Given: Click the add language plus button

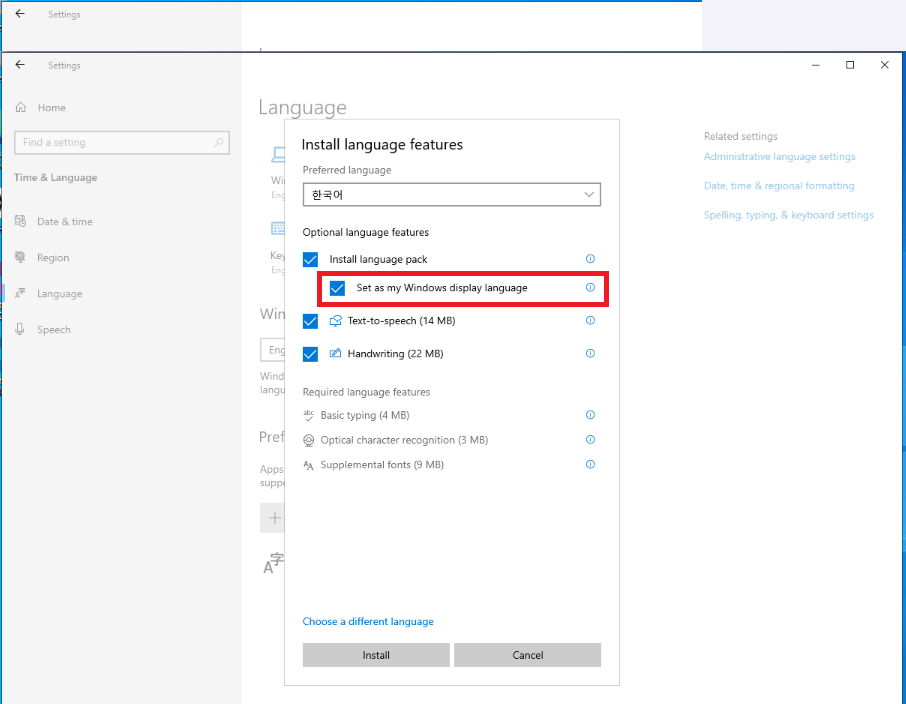Looking at the screenshot, I should tap(272, 518).
